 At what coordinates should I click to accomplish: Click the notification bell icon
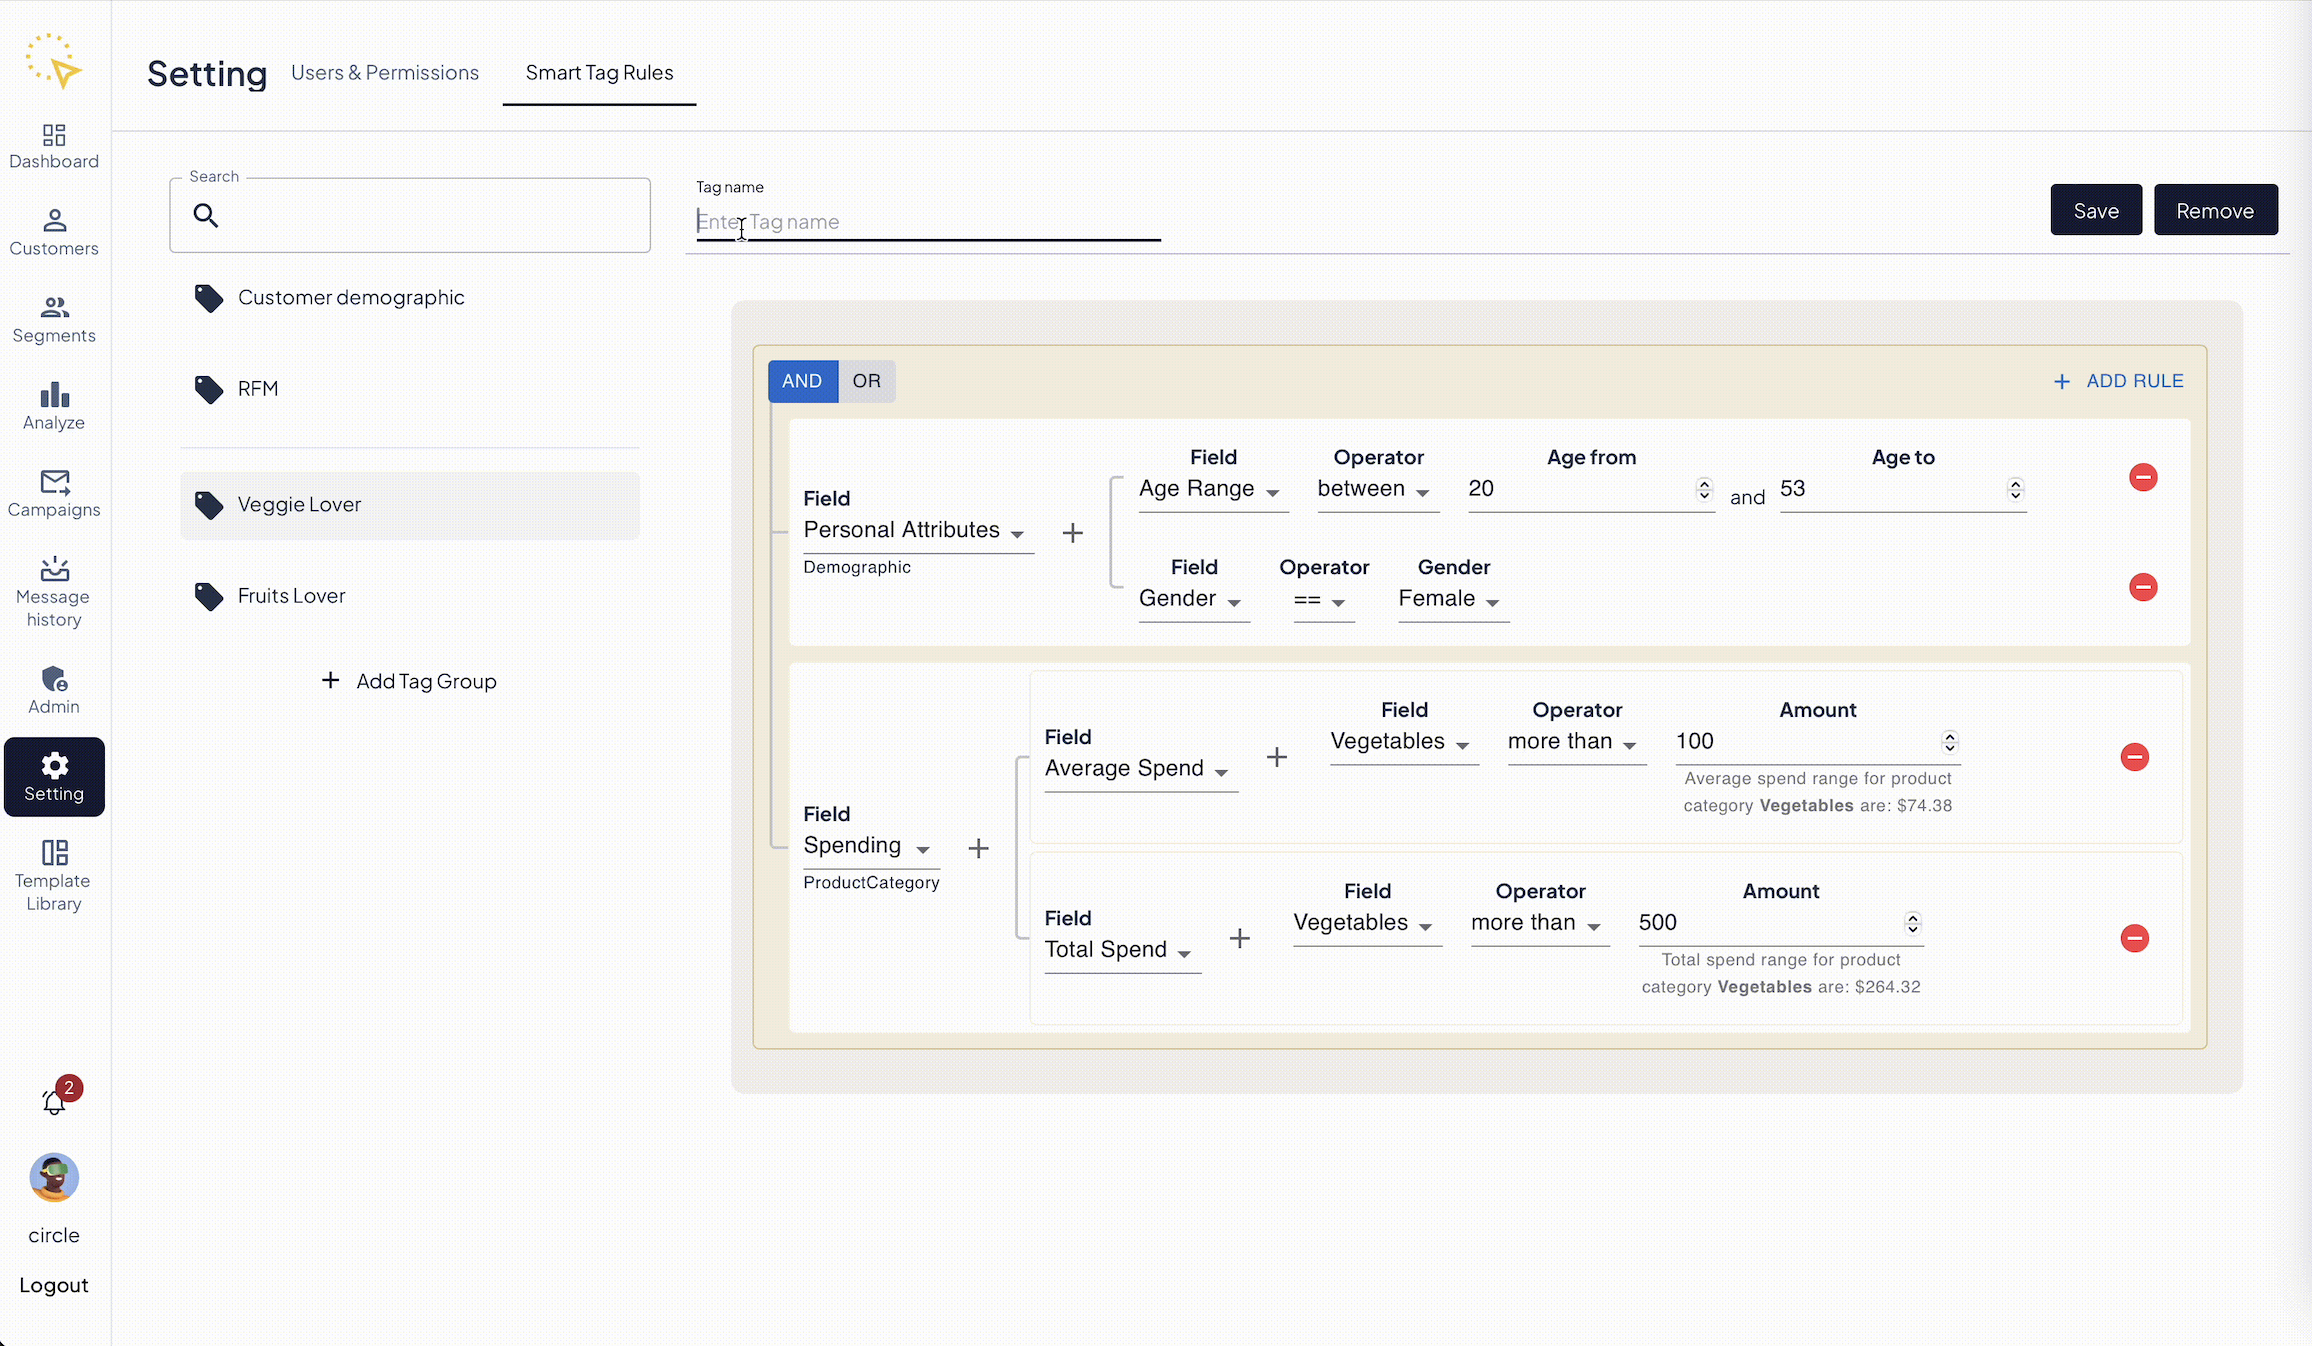pos(54,1101)
